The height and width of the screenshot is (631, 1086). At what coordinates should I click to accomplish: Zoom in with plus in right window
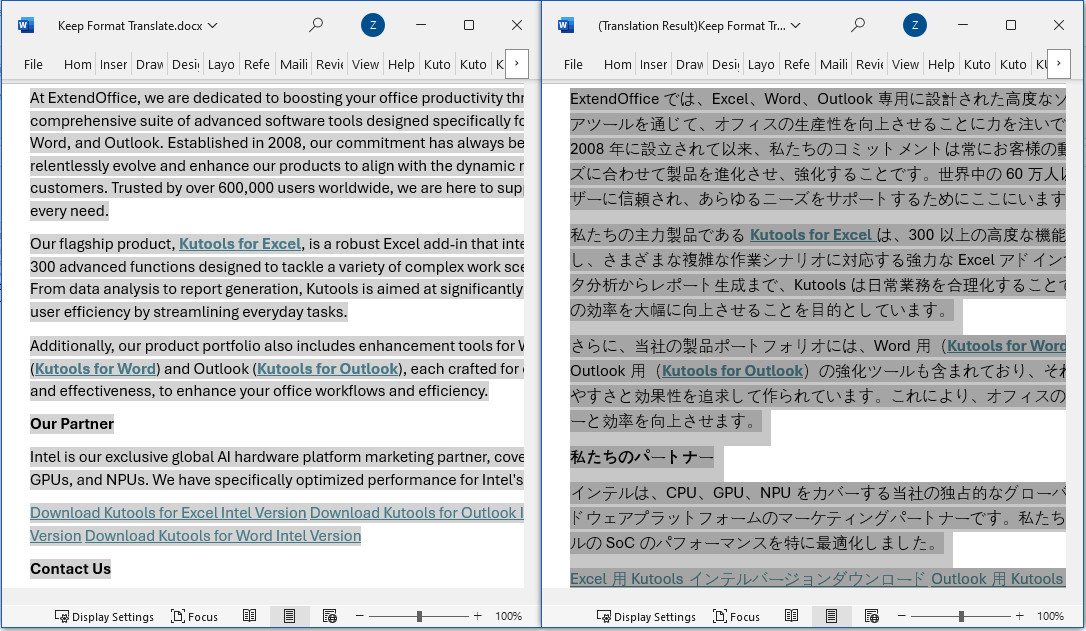[x=1020, y=616]
